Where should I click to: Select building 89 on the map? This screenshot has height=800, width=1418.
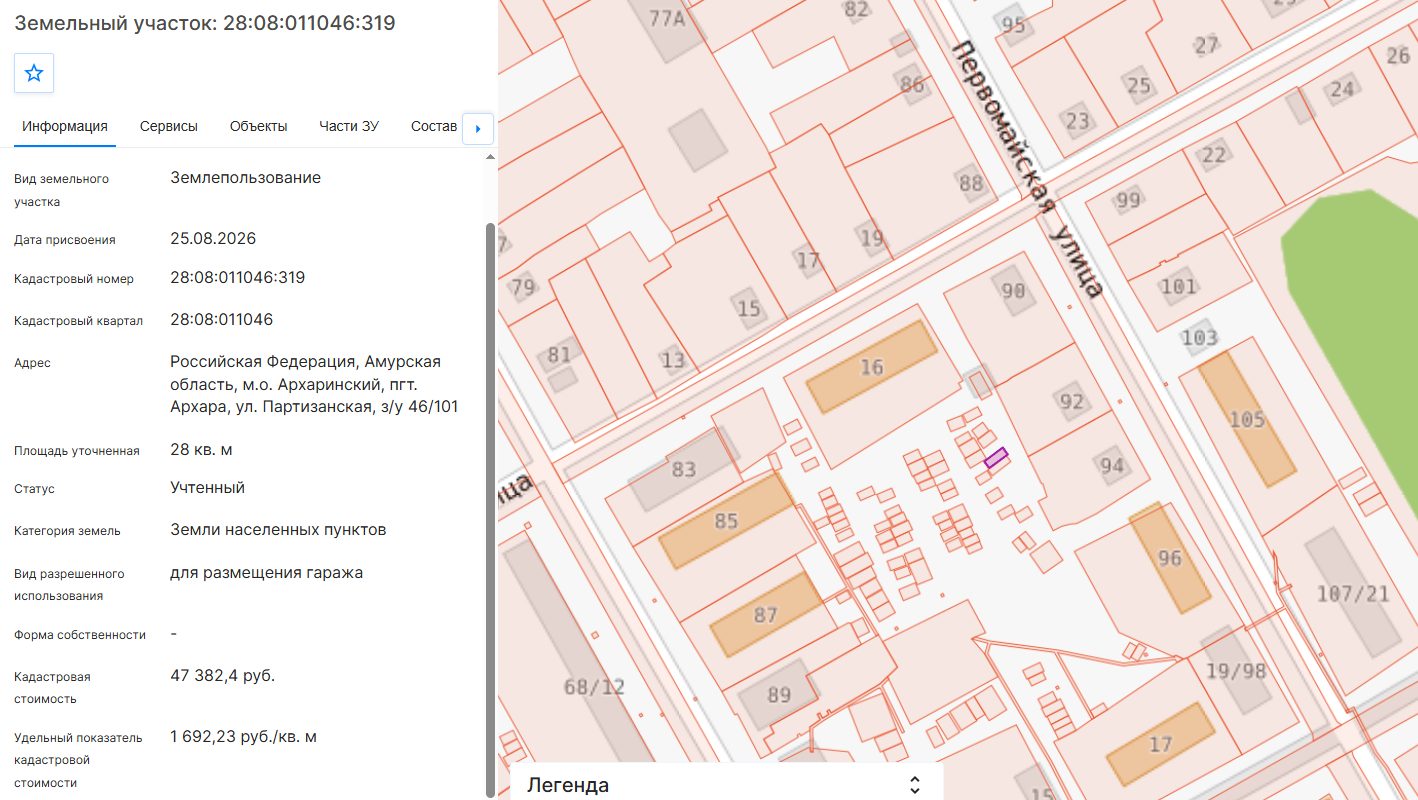pyautogui.click(x=779, y=694)
